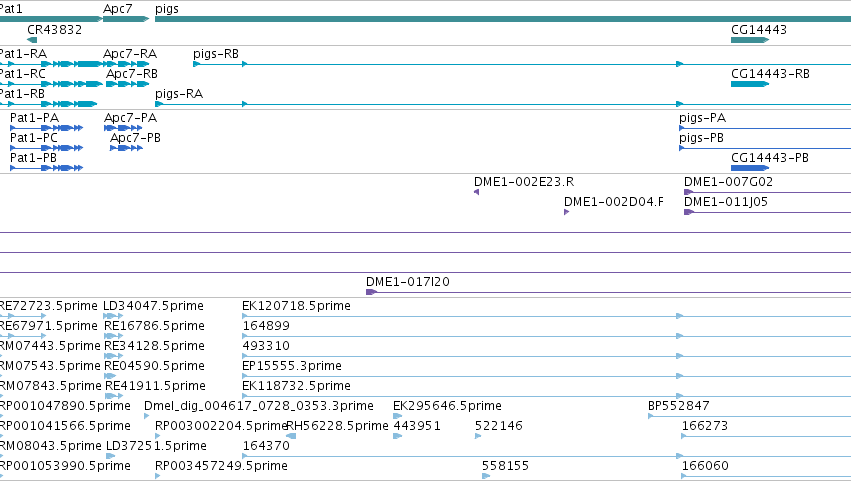The height and width of the screenshot is (481, 851).
Task: Select EST RM07443.5prime label
Action: click(50, 346)
